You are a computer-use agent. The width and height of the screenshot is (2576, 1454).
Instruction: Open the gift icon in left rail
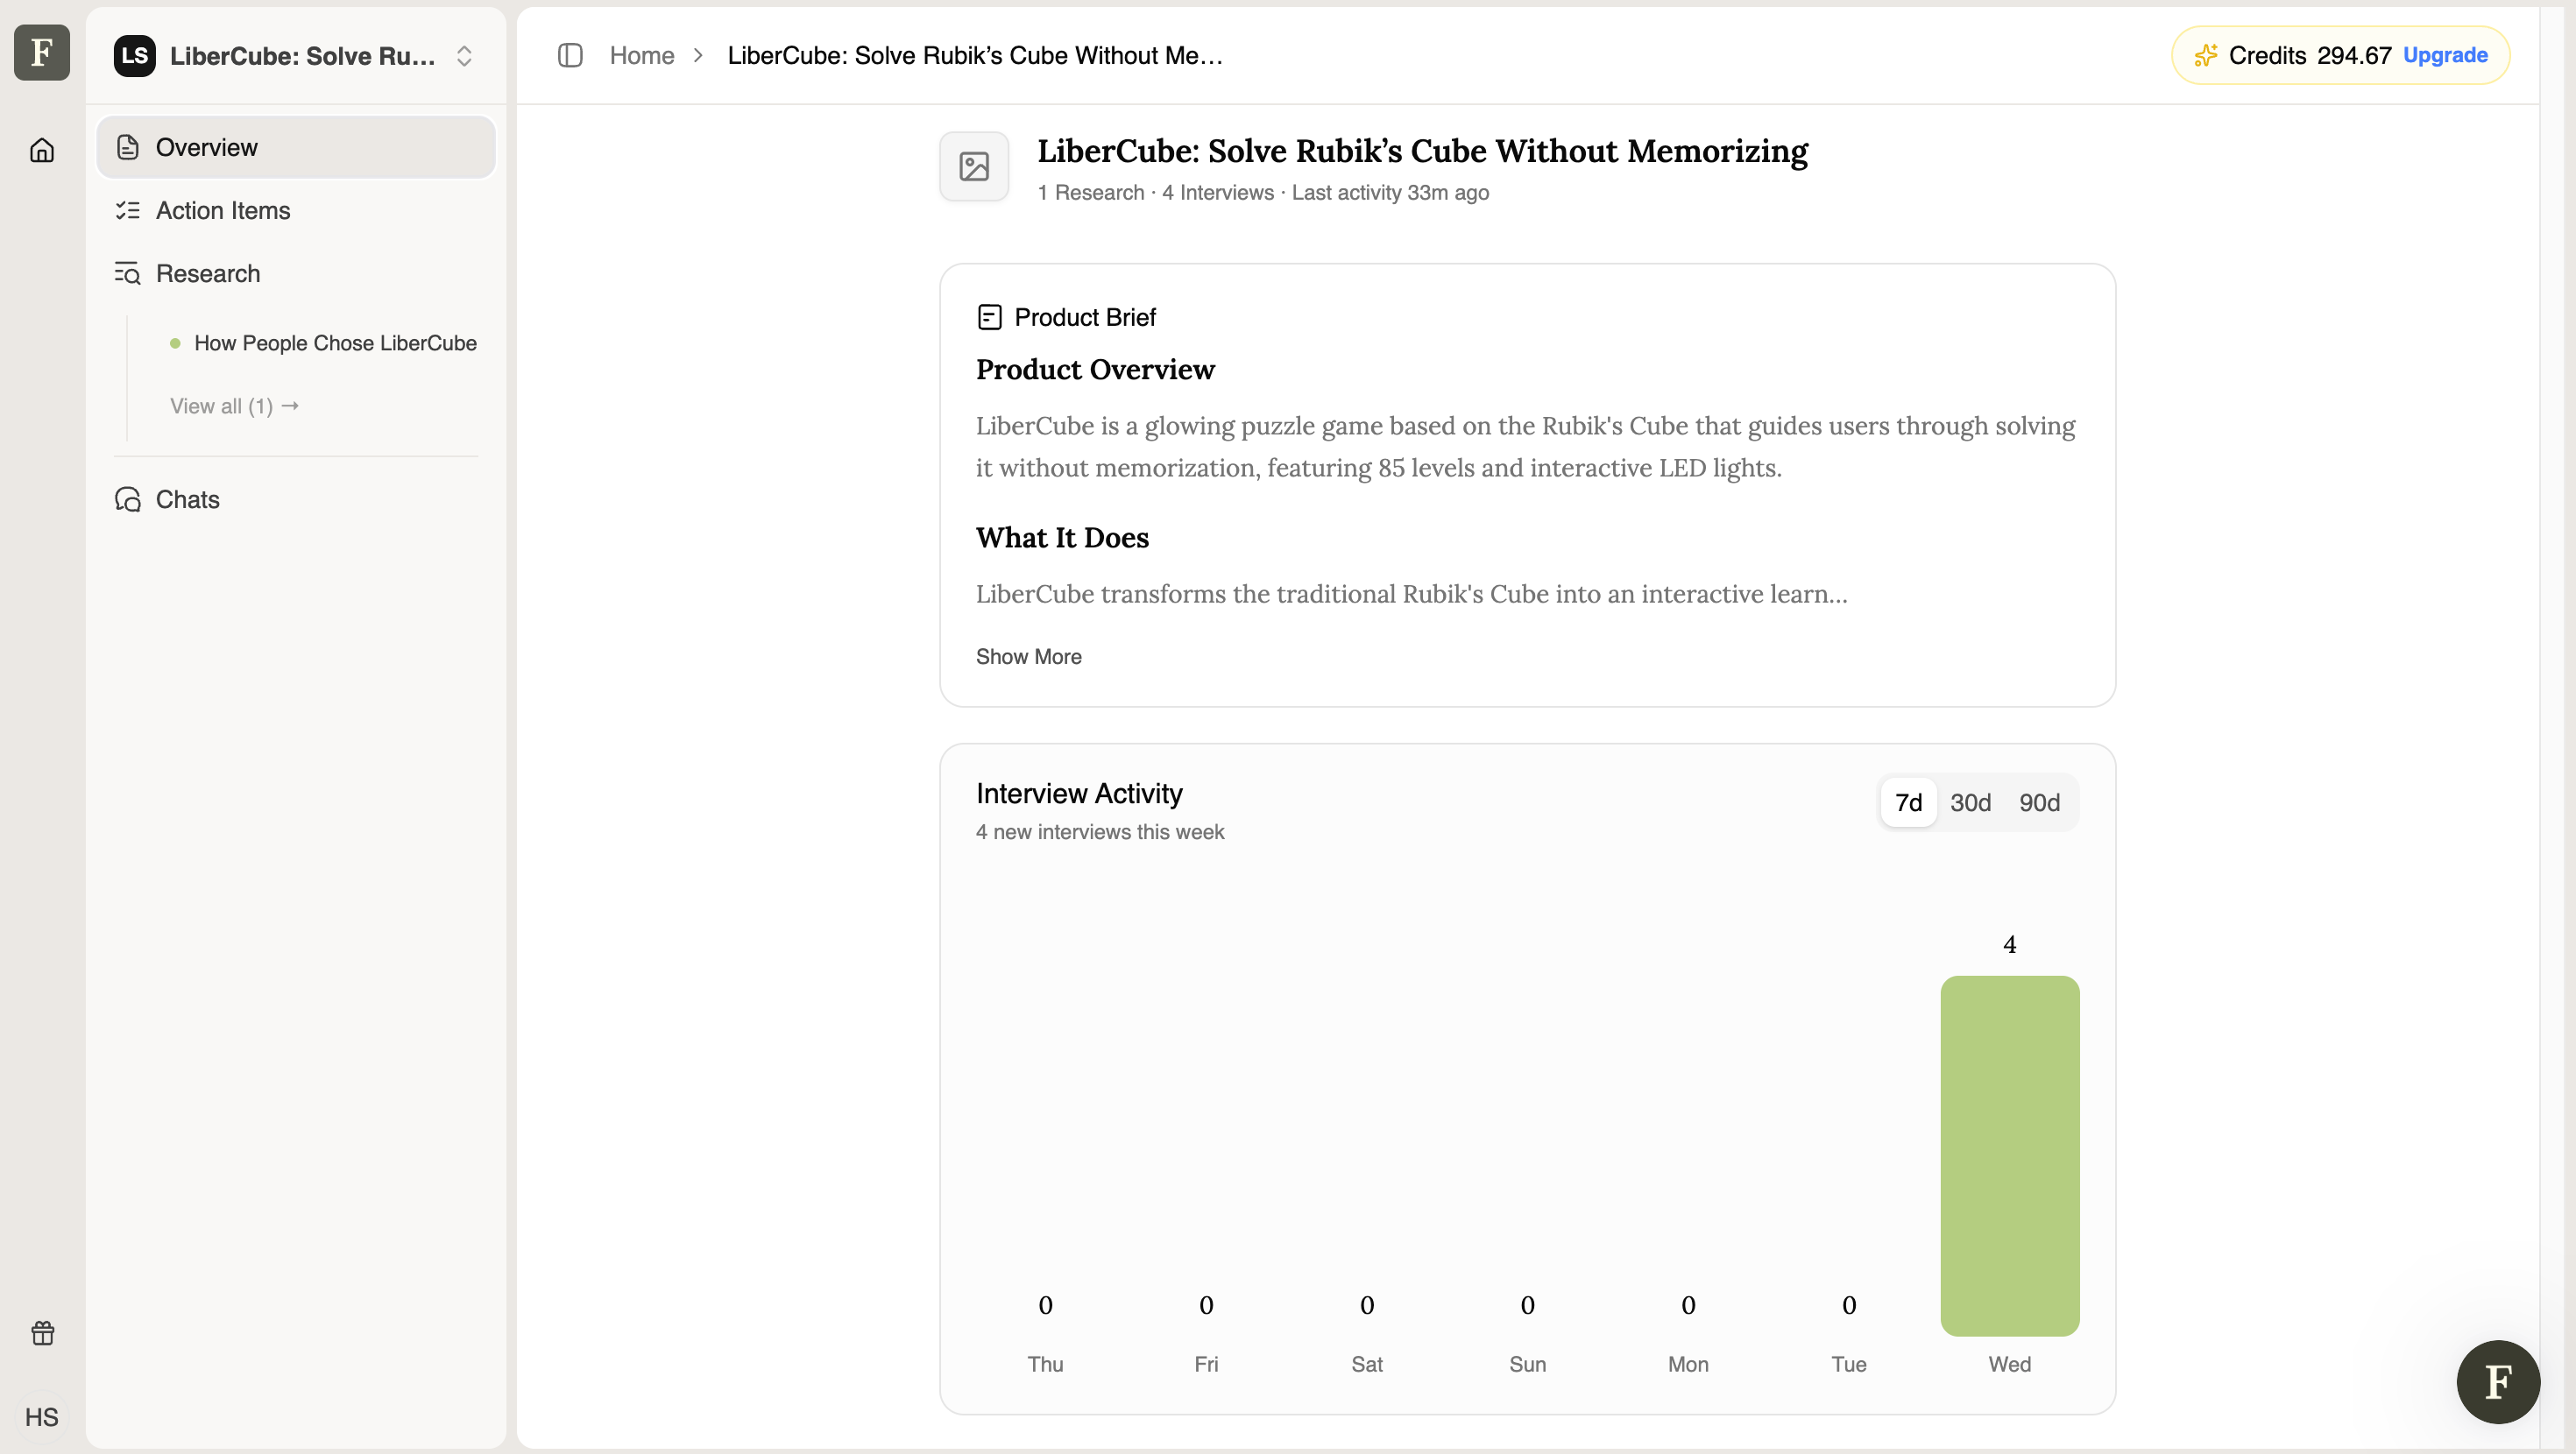pyautogui.click(x=42, y=1333)
